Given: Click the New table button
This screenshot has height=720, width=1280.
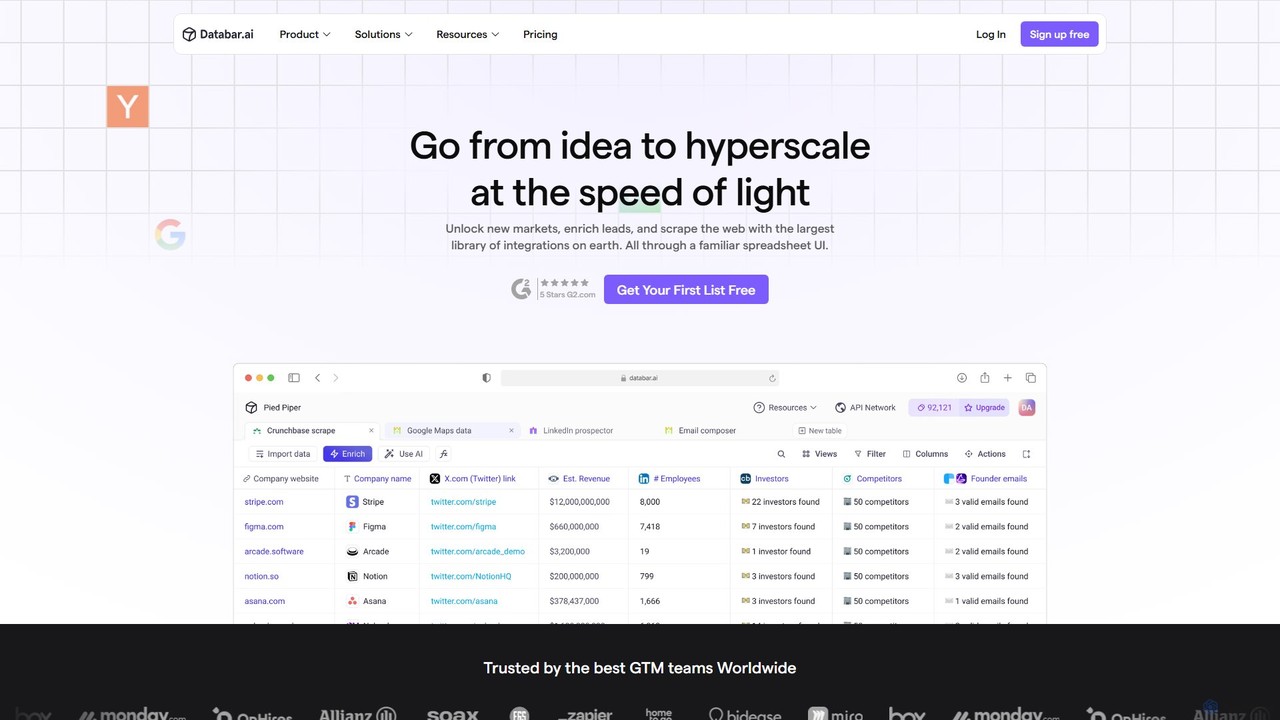Looking at the screenshot, I should coord(820,431).
